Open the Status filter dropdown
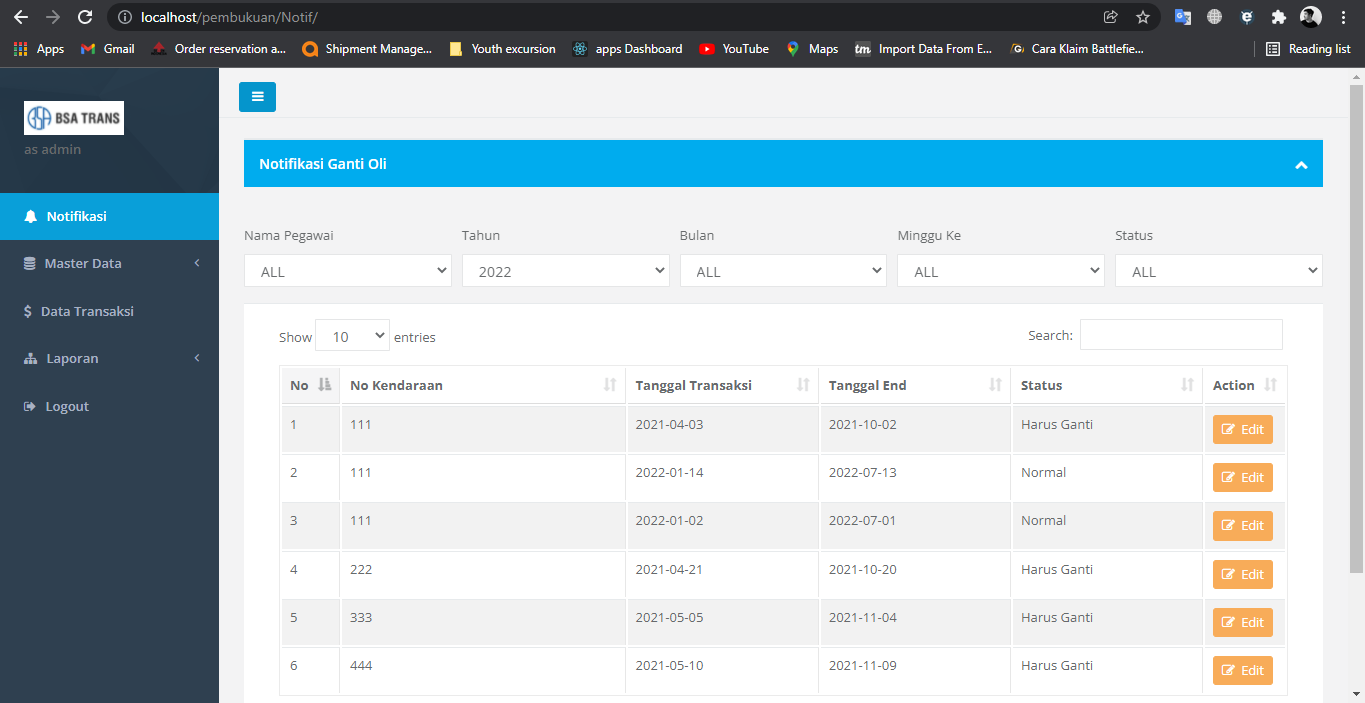 1219,271
